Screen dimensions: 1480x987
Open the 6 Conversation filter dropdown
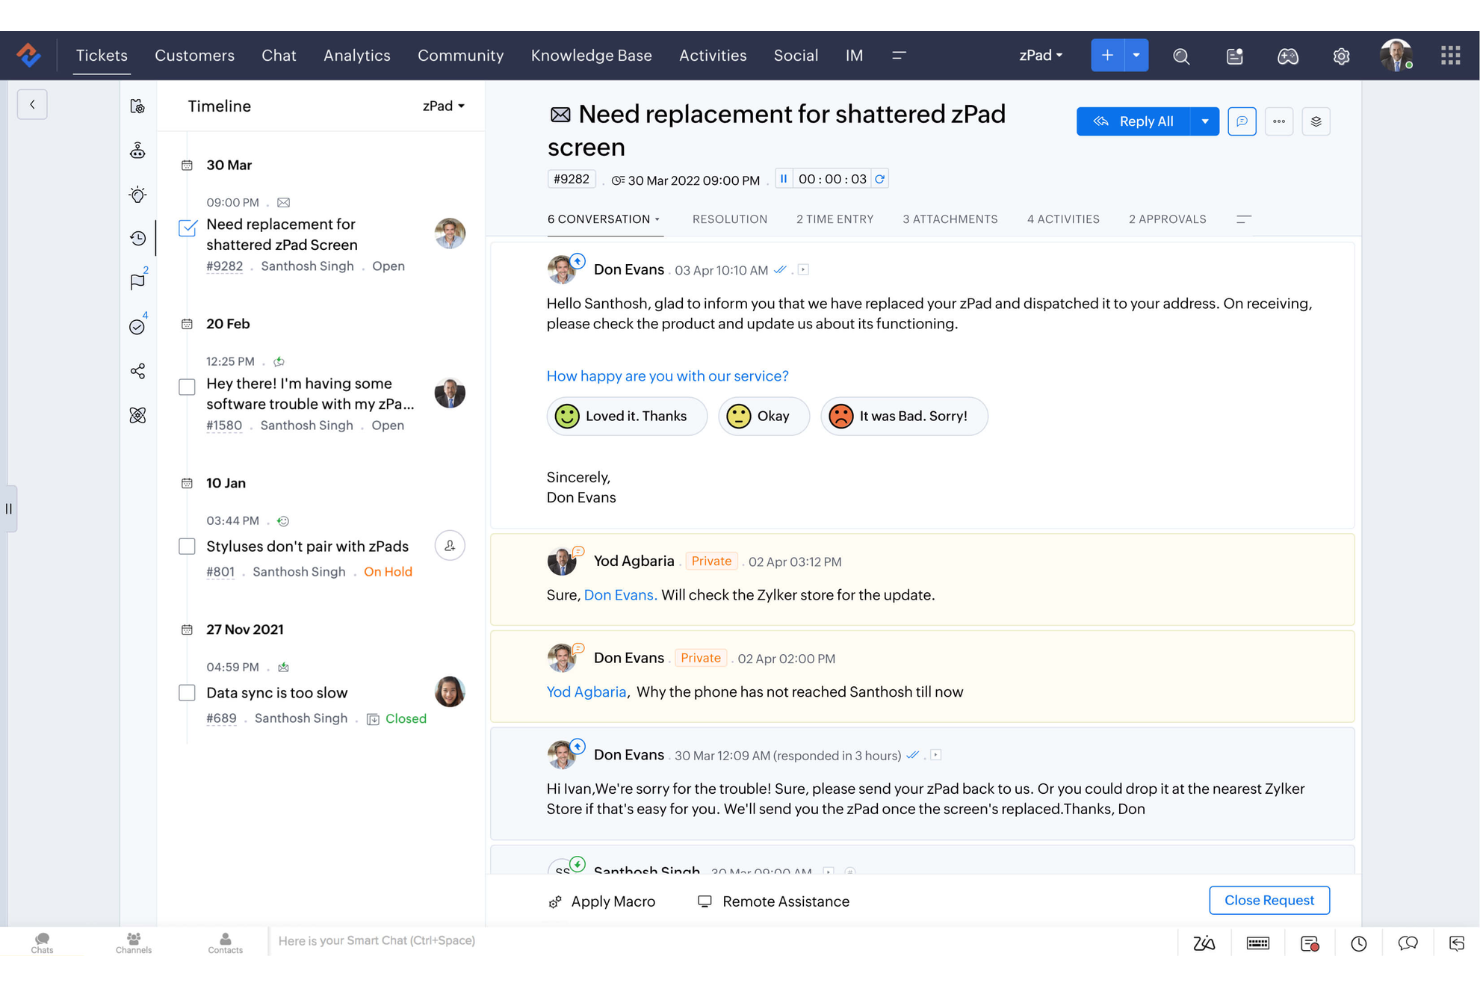point(656,219)
